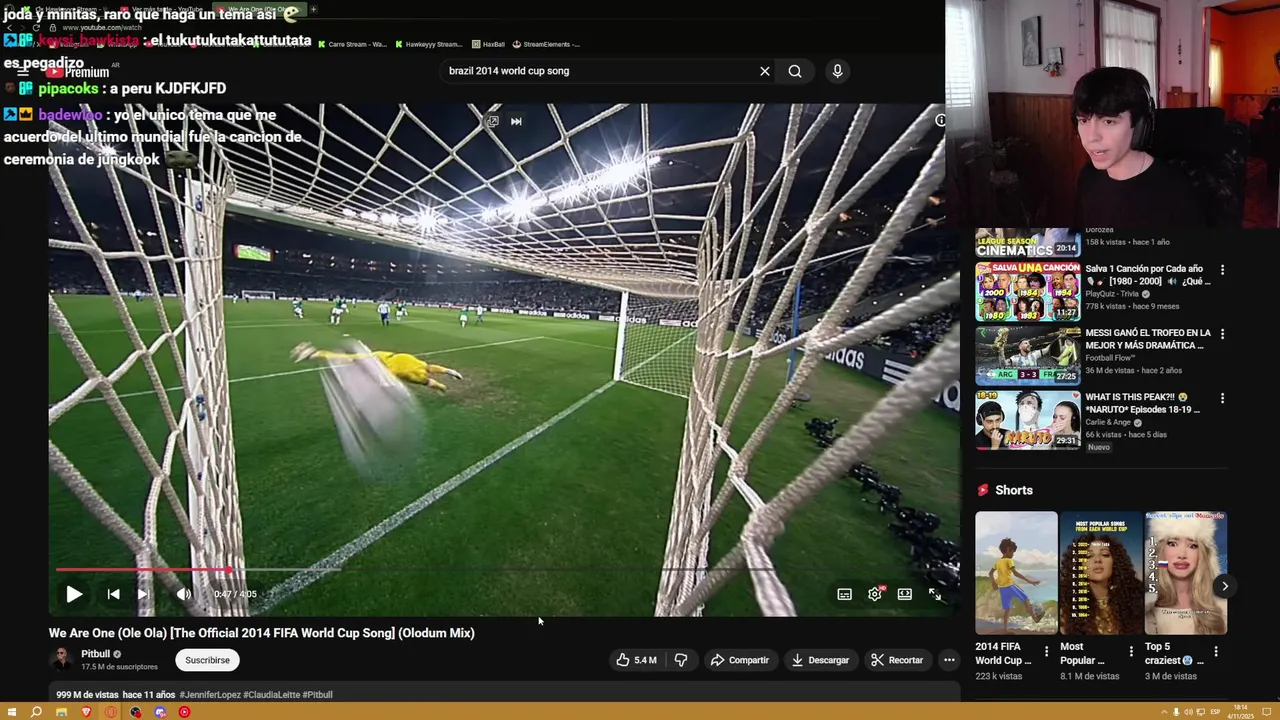1280x720 pixels.
Task: Open options menu for the Messi video
Action: coord(1222,334)
